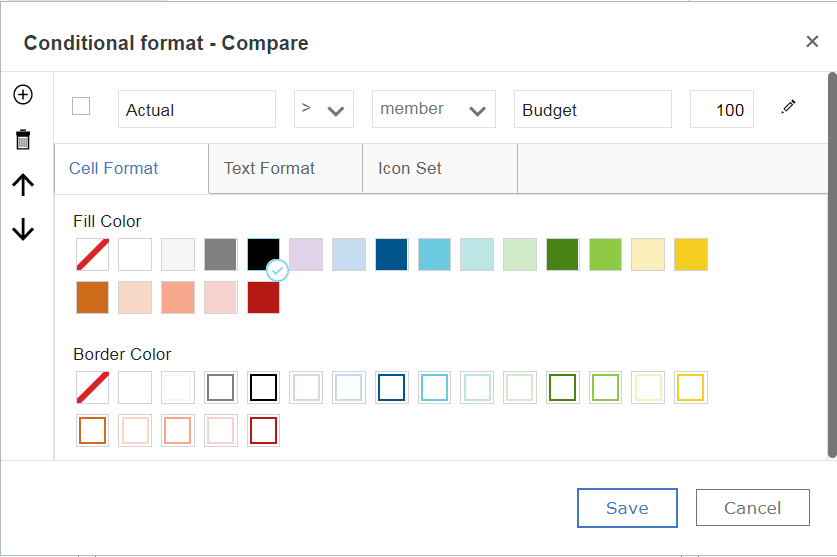Check the rule selection checkbox
Screen dimensions: 837x557
point(81,106)
